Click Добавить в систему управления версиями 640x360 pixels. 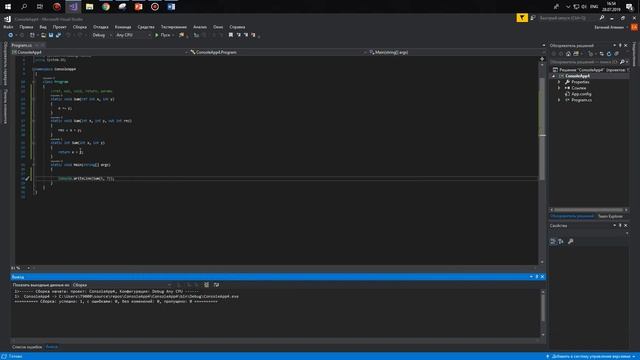coord(591,356)
